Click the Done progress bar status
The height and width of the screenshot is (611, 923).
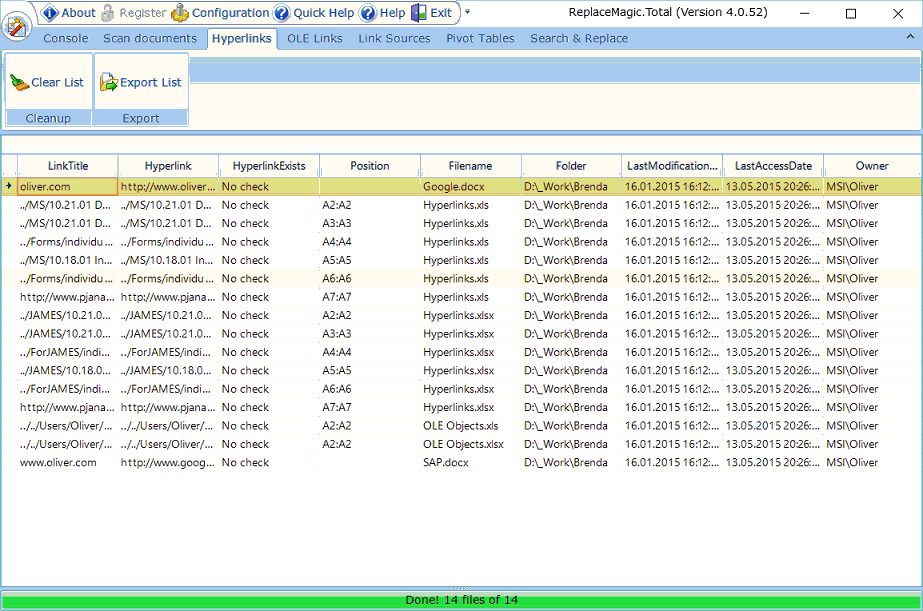tap(462, 600)
